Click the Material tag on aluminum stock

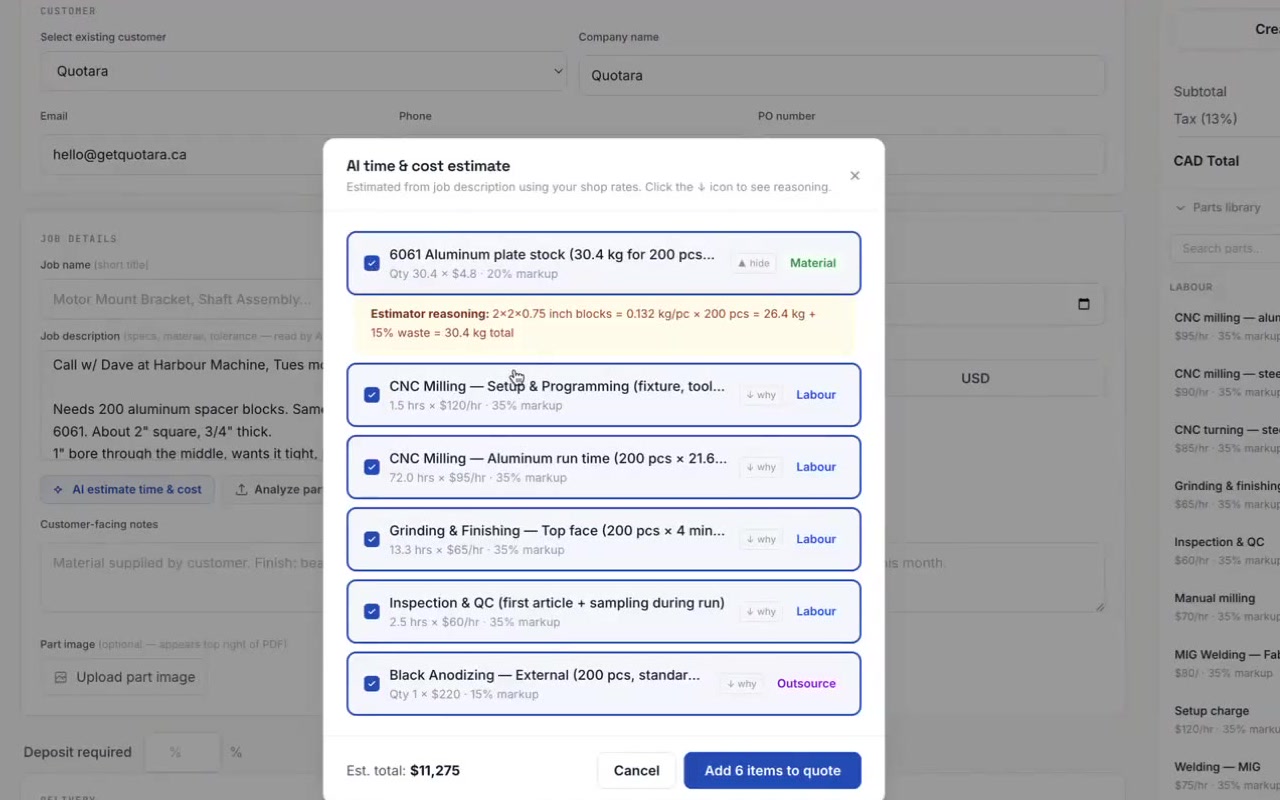[813, 263]
